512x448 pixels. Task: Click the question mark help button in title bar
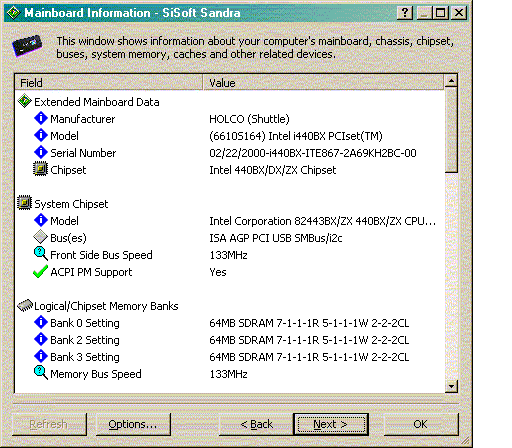[404, 13]
